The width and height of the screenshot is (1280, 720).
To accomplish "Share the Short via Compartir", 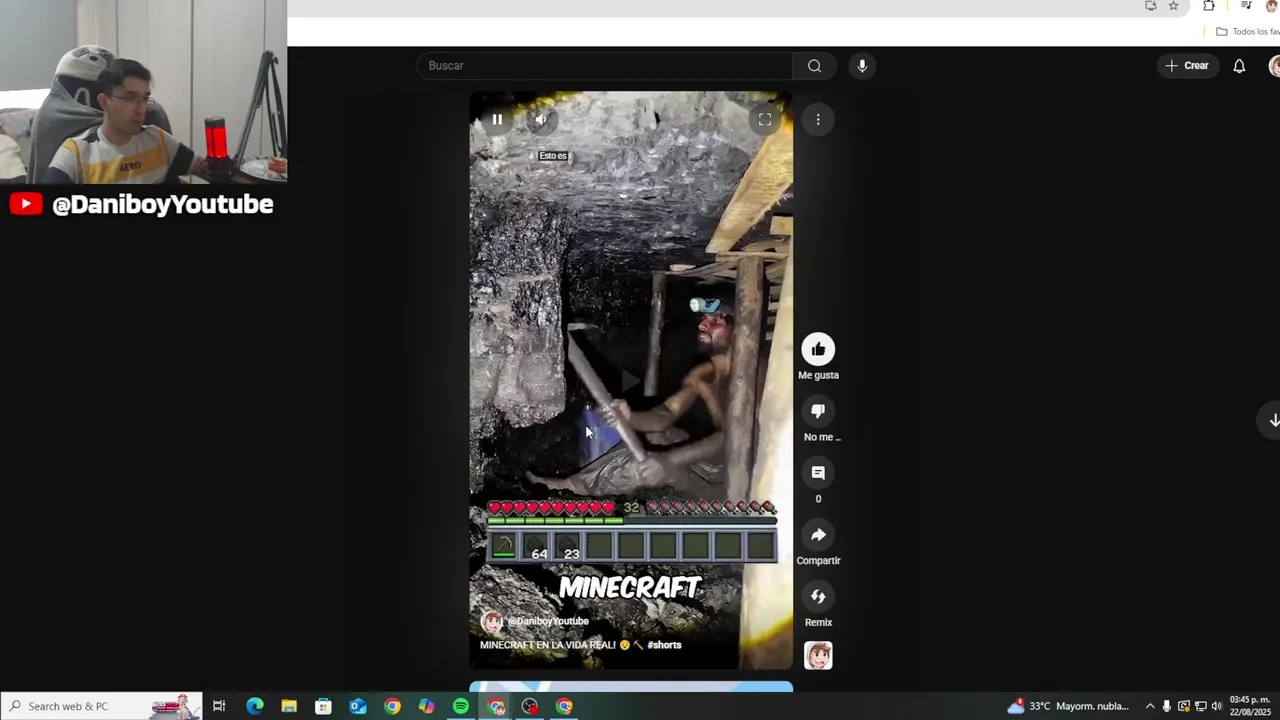I will (x=818, y=535).
